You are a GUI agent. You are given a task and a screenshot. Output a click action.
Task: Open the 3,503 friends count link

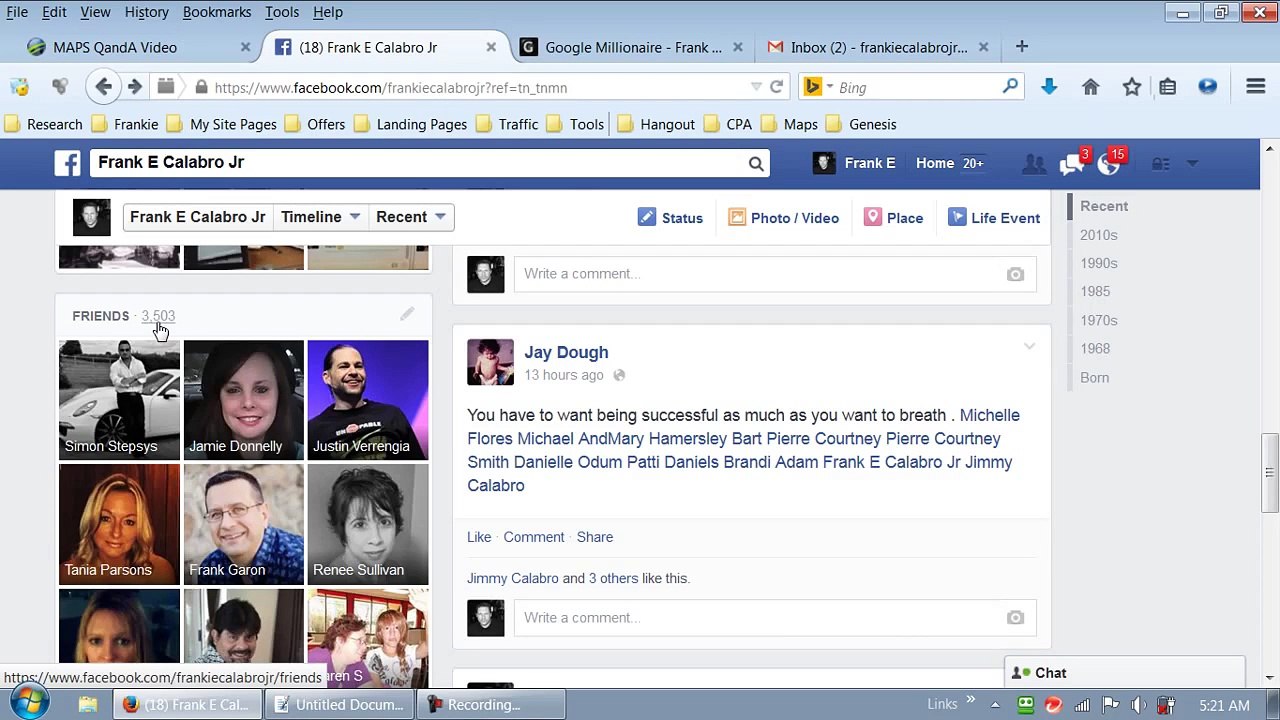pyautogui.click(x=158, y=316)
